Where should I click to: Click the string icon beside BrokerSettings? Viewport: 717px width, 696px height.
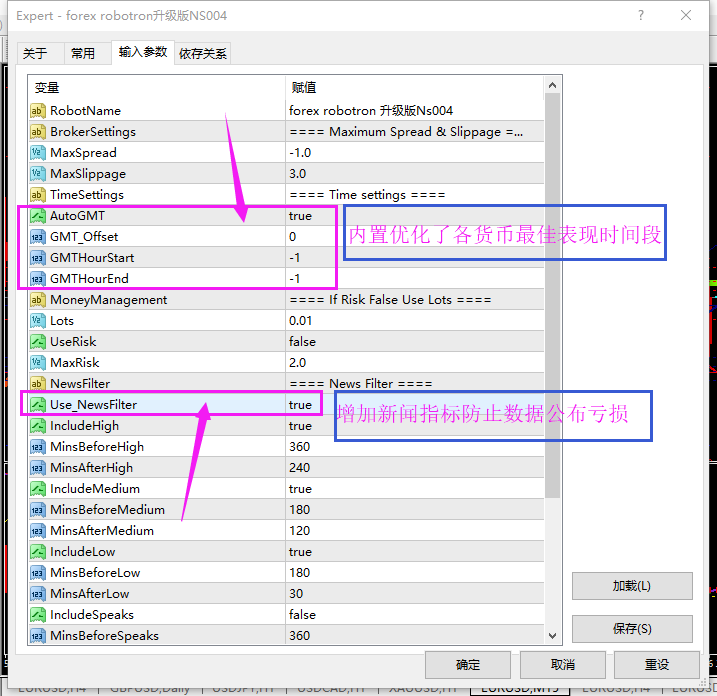(x=37, y=132)
